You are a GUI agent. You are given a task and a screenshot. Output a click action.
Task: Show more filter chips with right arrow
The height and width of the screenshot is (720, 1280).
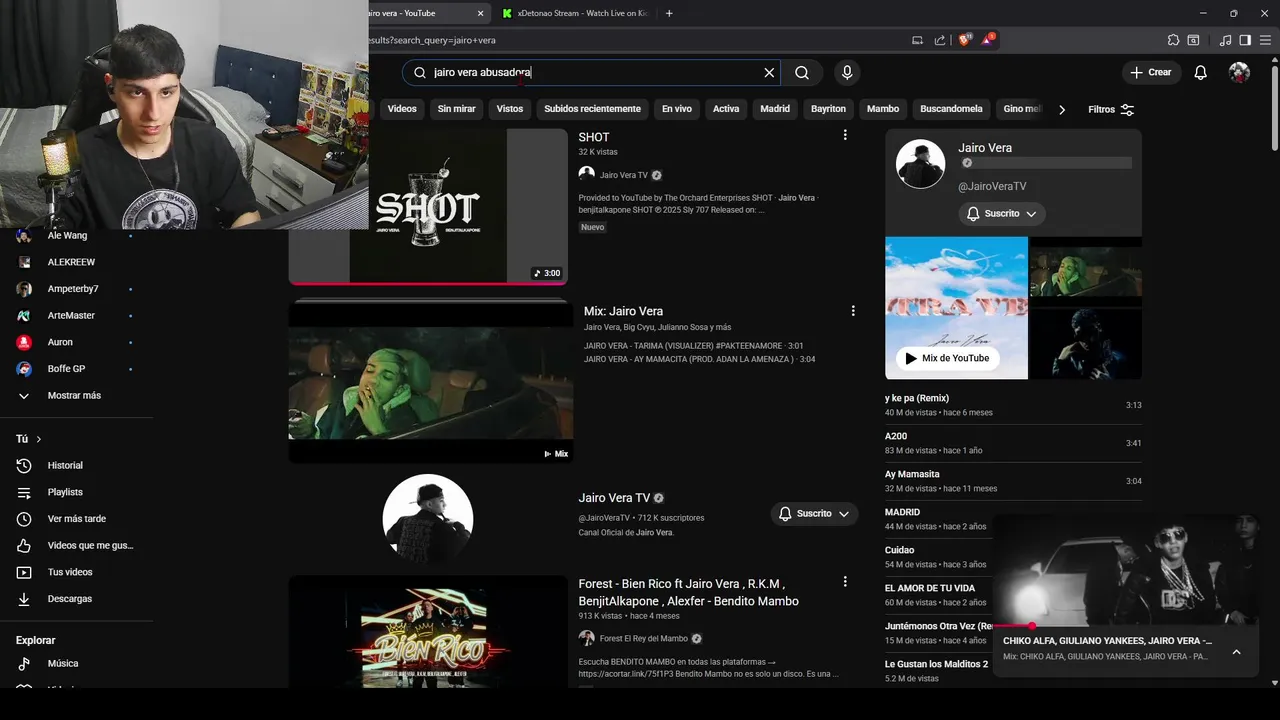point(1062,109)
